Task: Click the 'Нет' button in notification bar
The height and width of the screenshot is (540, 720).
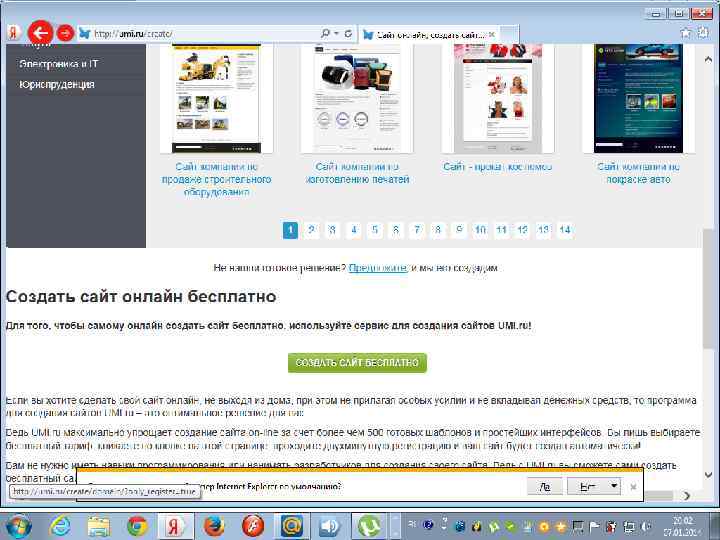Action: coord(587,486)
